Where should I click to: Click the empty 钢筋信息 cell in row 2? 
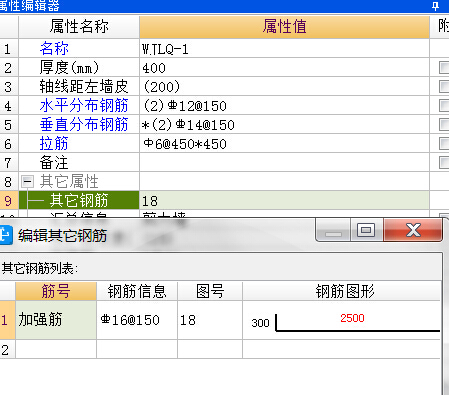coord(137,350)
